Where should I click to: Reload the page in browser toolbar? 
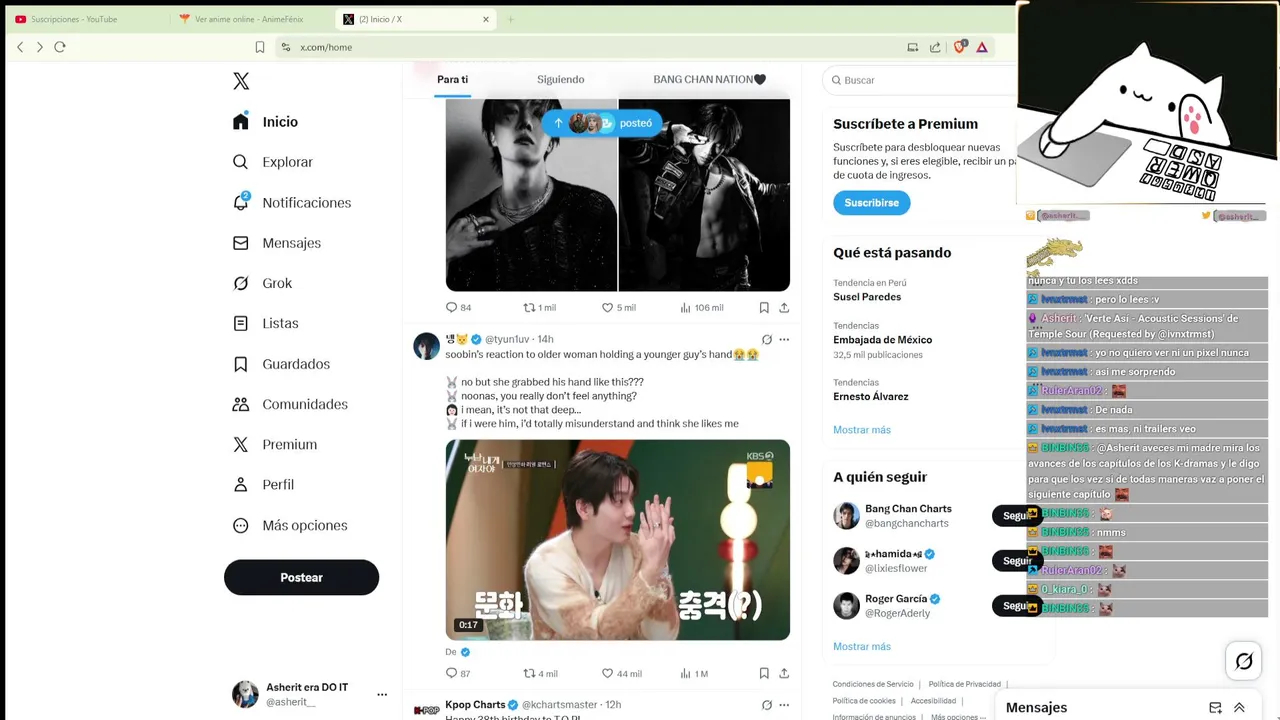[x=60, y=47]
